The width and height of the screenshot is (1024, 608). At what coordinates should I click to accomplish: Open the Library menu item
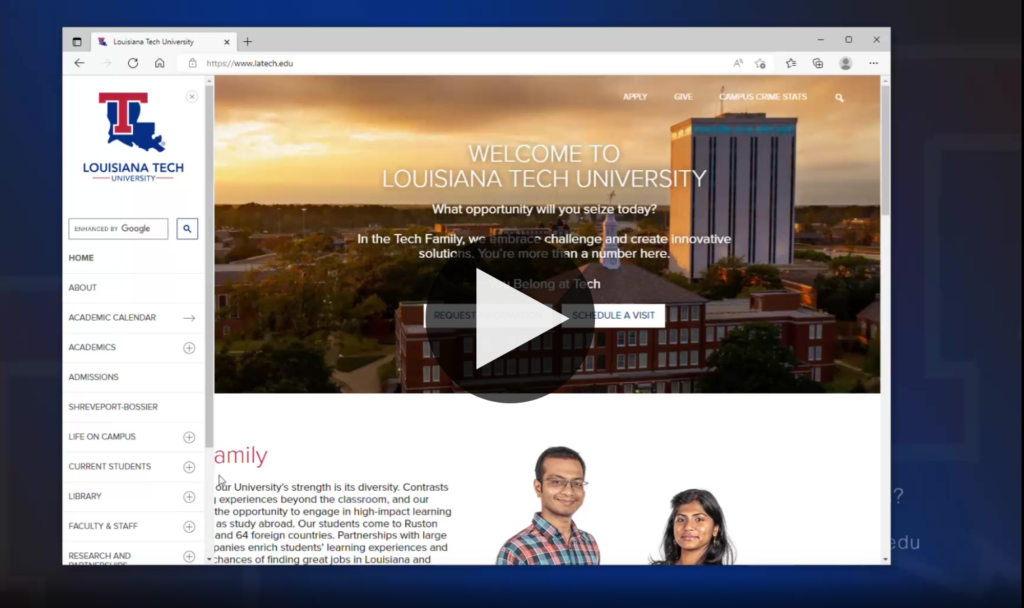pyautogui.click(x=85, y=496)
